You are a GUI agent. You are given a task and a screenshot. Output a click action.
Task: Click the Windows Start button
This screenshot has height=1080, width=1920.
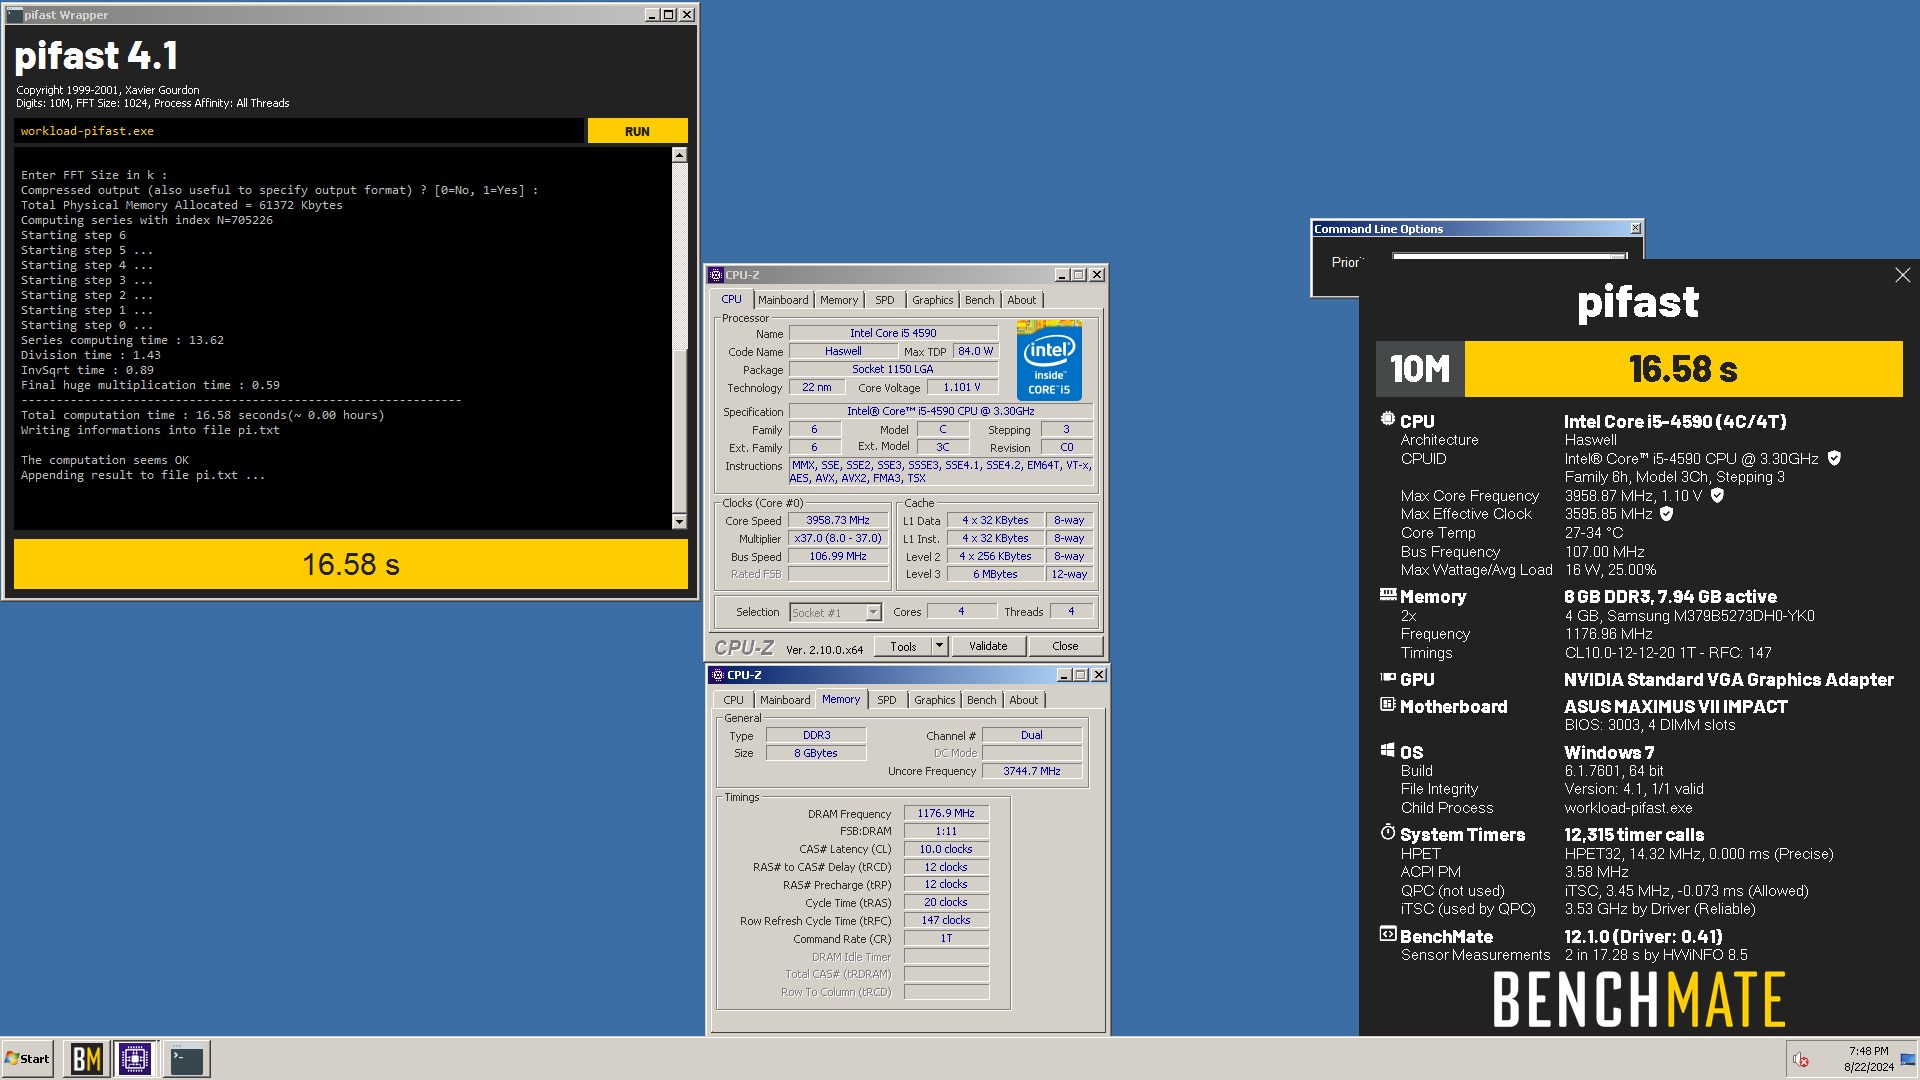coord(27,1058)
